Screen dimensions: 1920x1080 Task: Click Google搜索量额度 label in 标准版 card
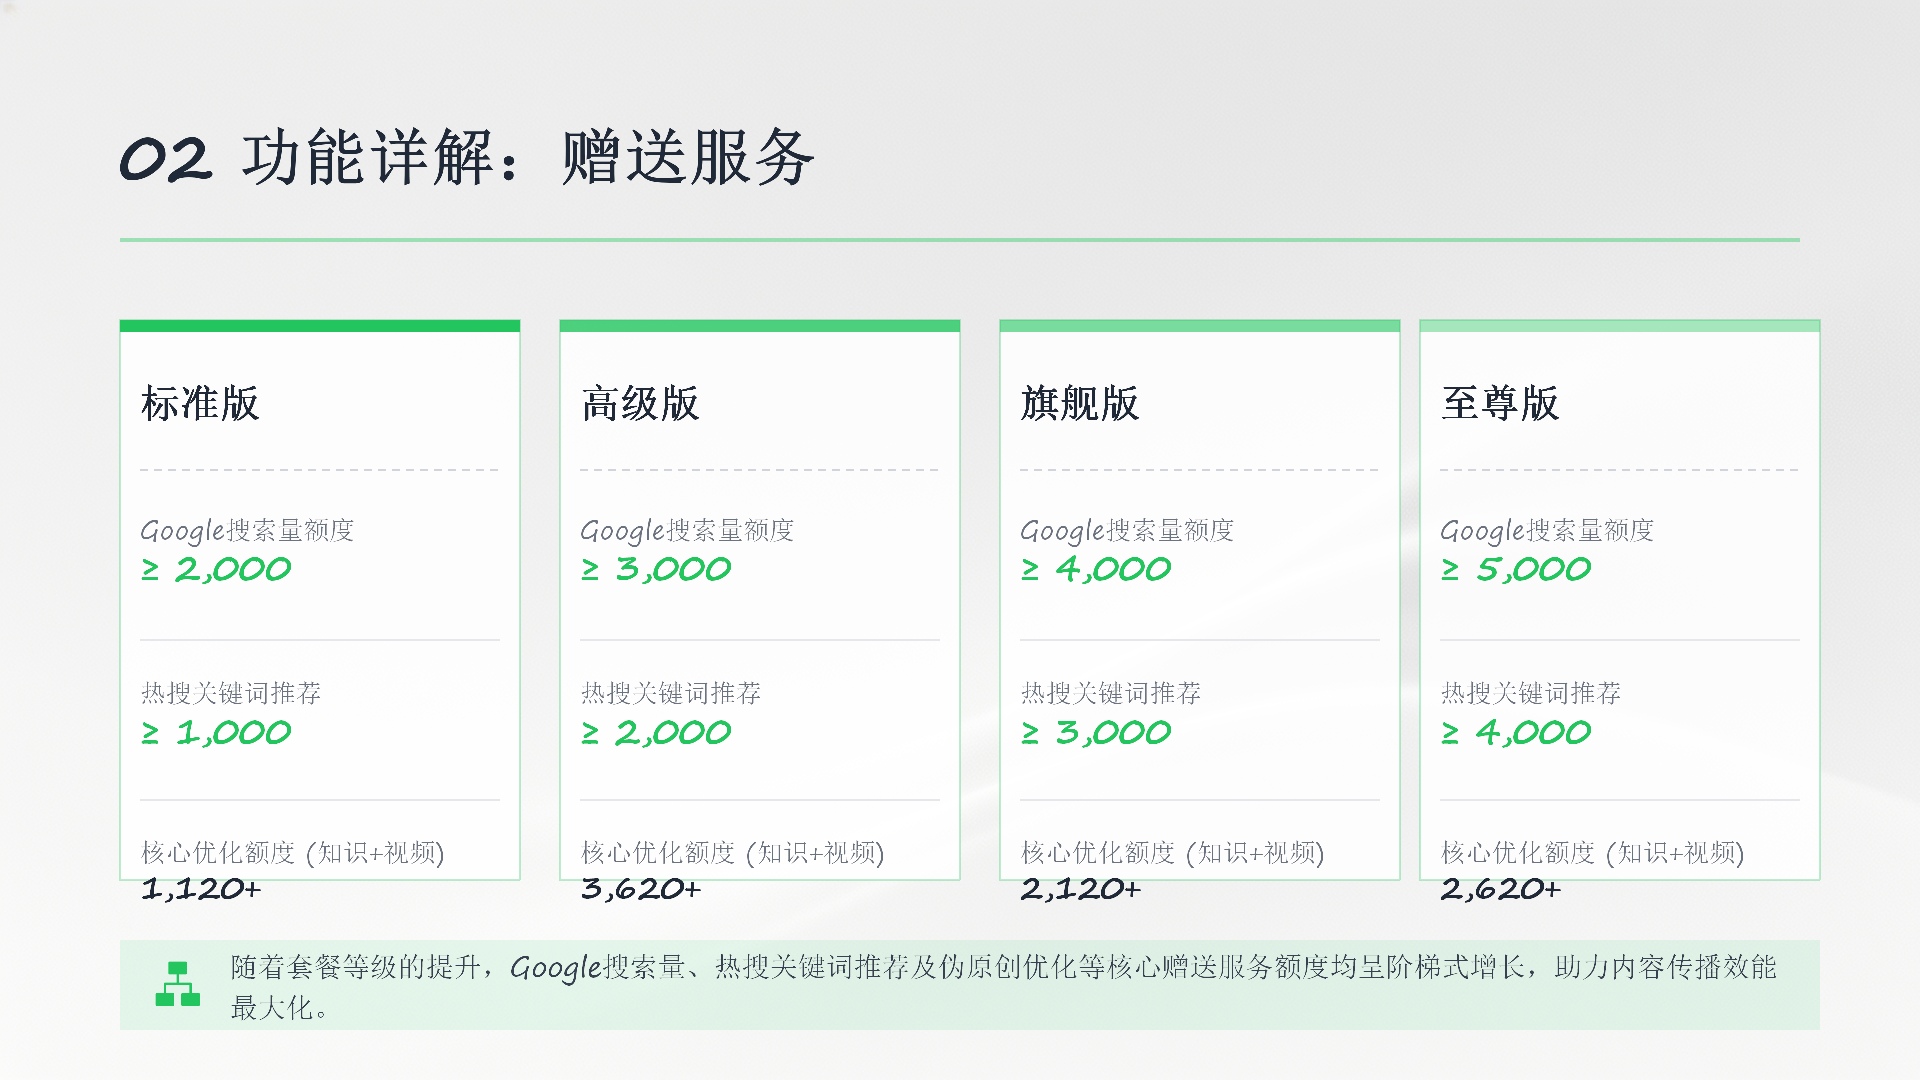[247, 530]
